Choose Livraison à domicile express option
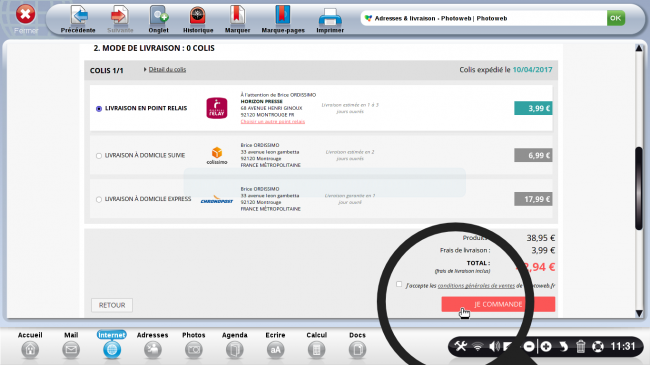Image resolution: width=650 pixels, height=365 pixels. 99,200
